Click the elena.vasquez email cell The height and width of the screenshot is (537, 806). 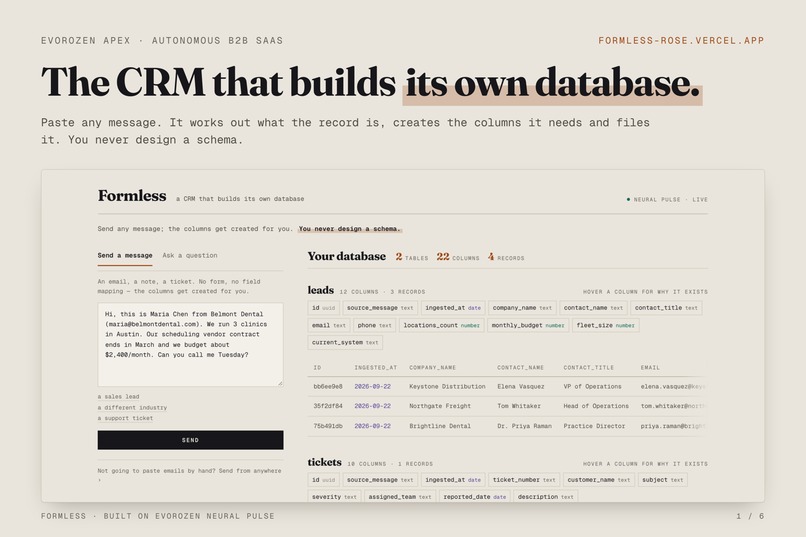click(x=673, y=386)
